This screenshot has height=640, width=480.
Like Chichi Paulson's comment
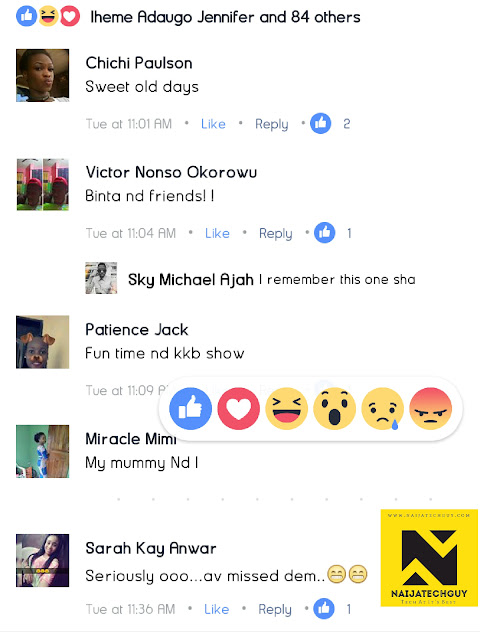coord(213,124)
